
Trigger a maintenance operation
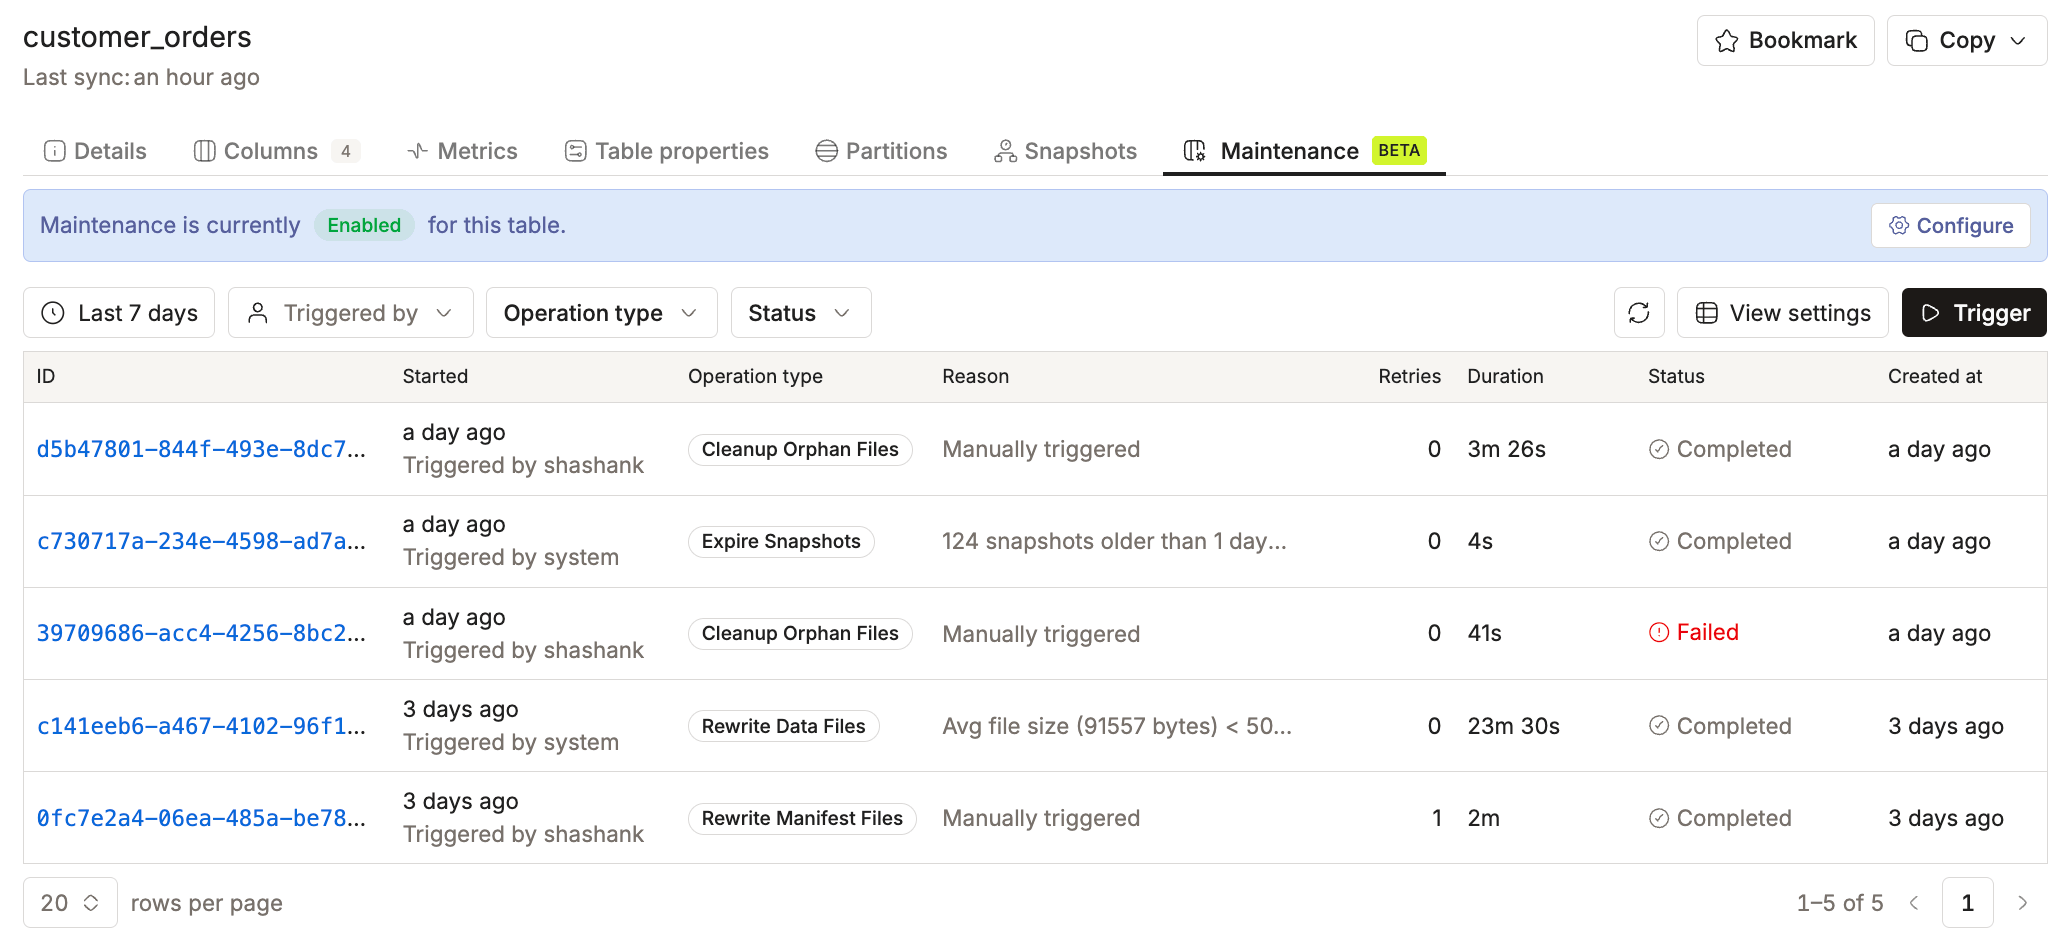(x=1974, y=313)
